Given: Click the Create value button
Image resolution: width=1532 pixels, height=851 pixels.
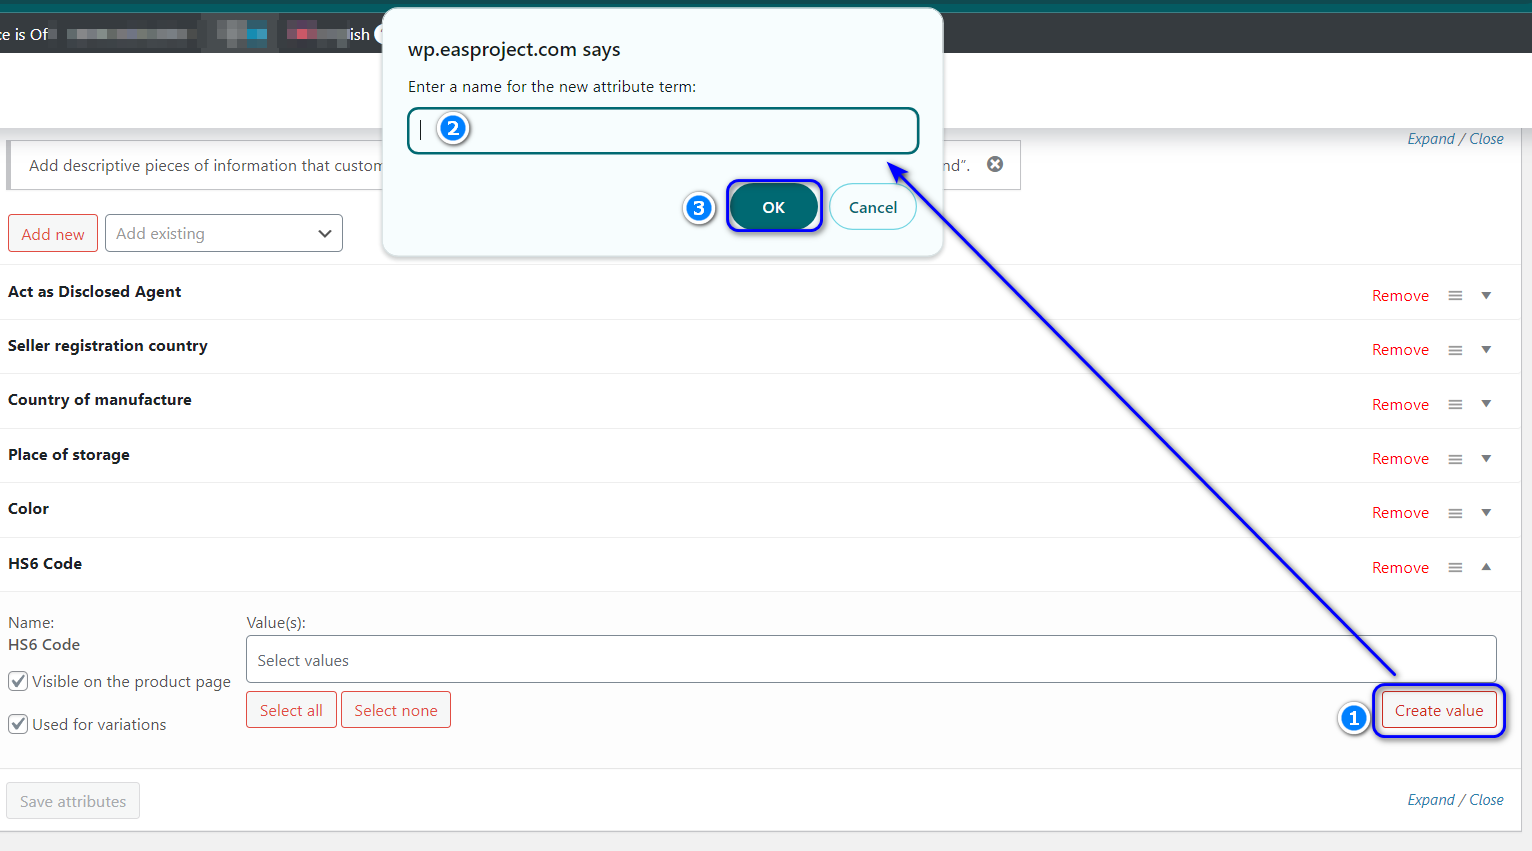Looking at the screenshot, I should [x=1438, y=710].
